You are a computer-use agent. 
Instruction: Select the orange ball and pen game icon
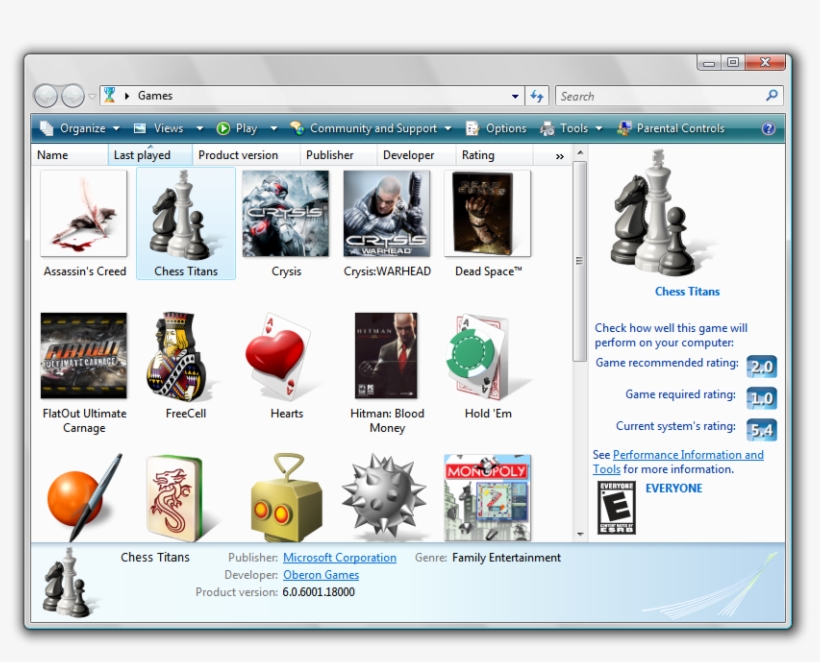84,497
